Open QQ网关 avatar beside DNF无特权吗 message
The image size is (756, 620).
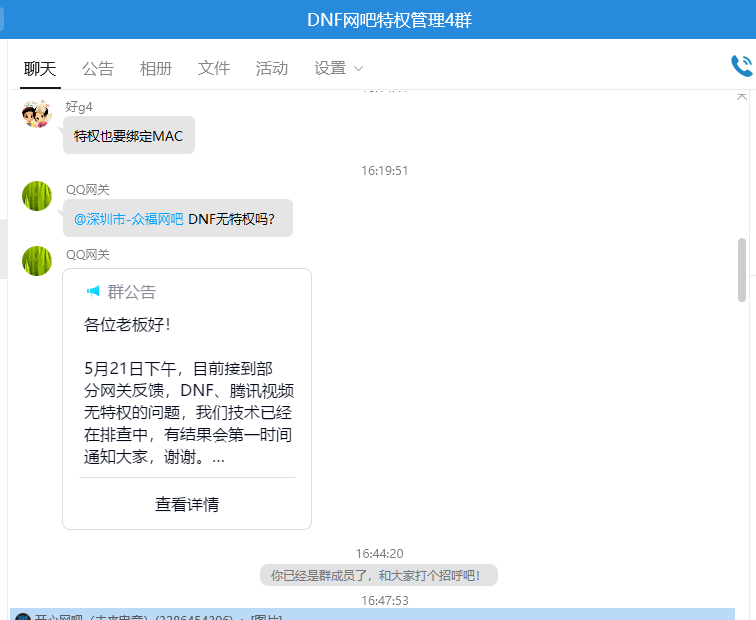click(x=37, y=196)
